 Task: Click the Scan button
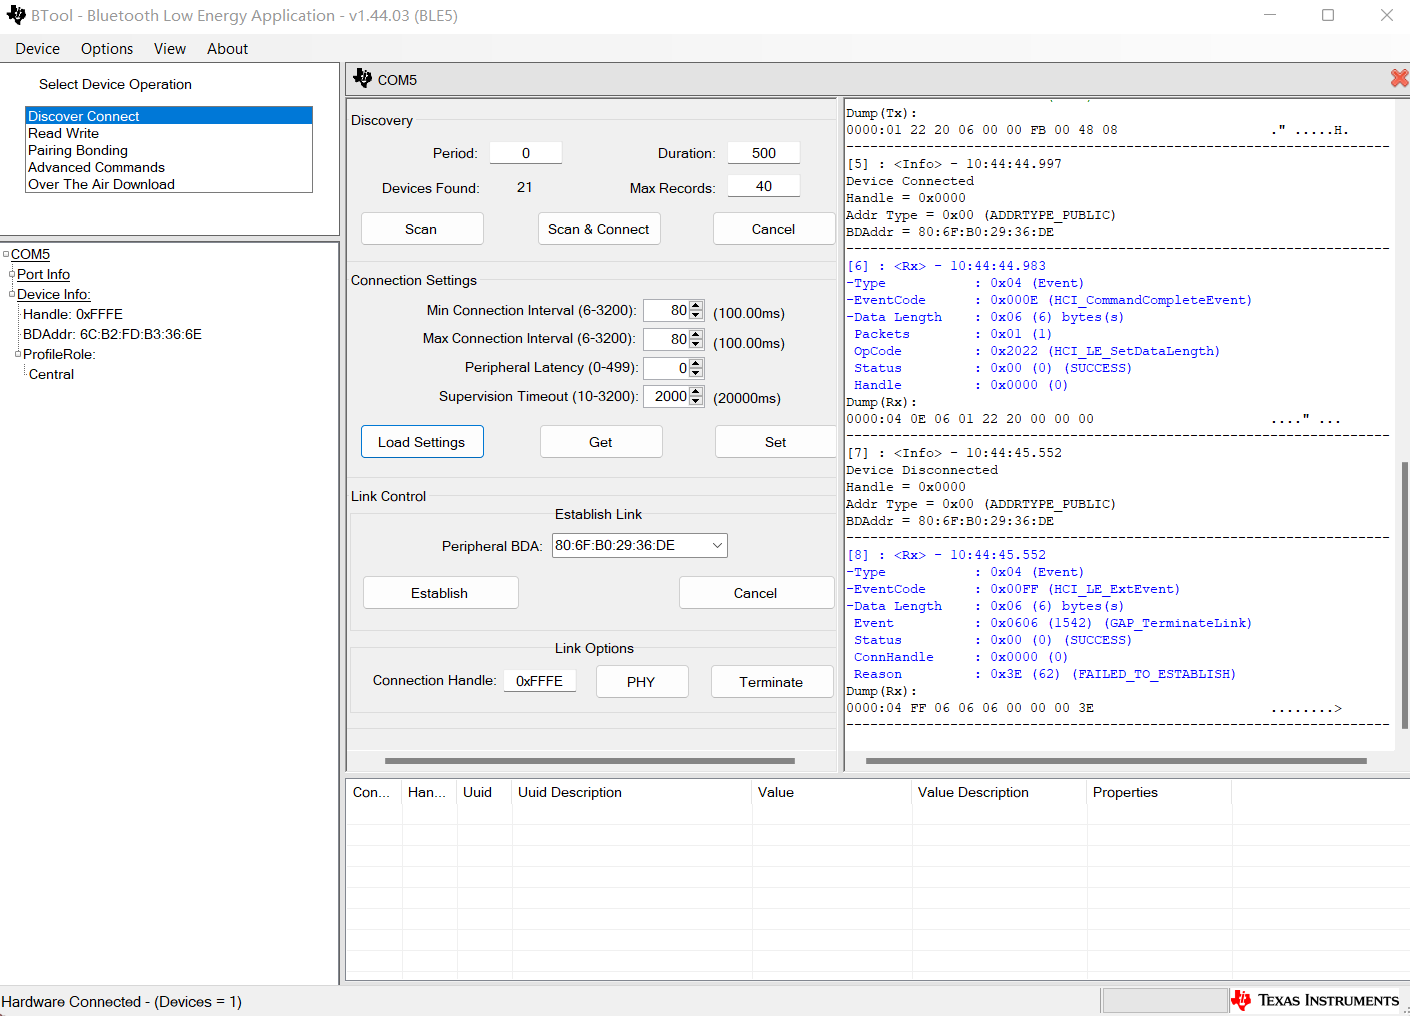pyautogui.click(x=422, y=229)
